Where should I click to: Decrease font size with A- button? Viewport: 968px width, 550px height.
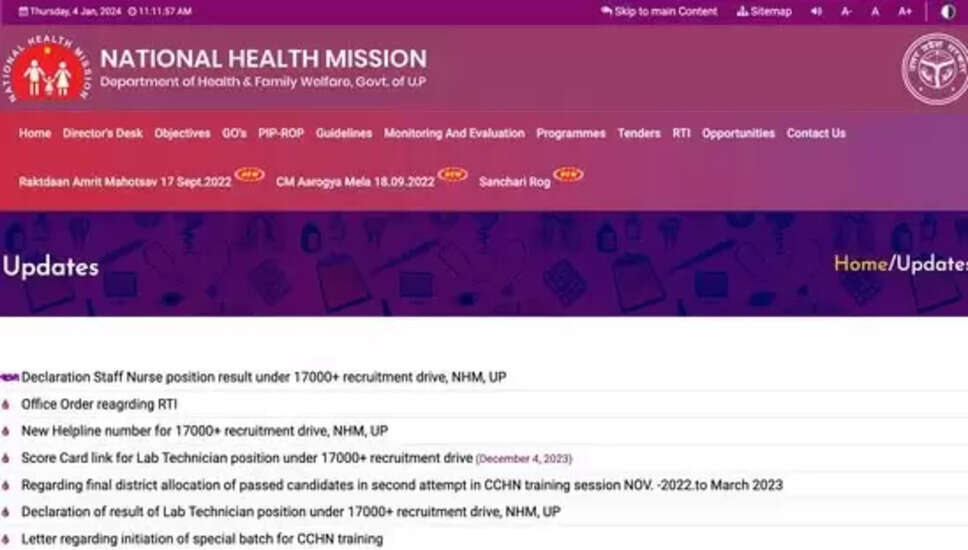[847, 12]
